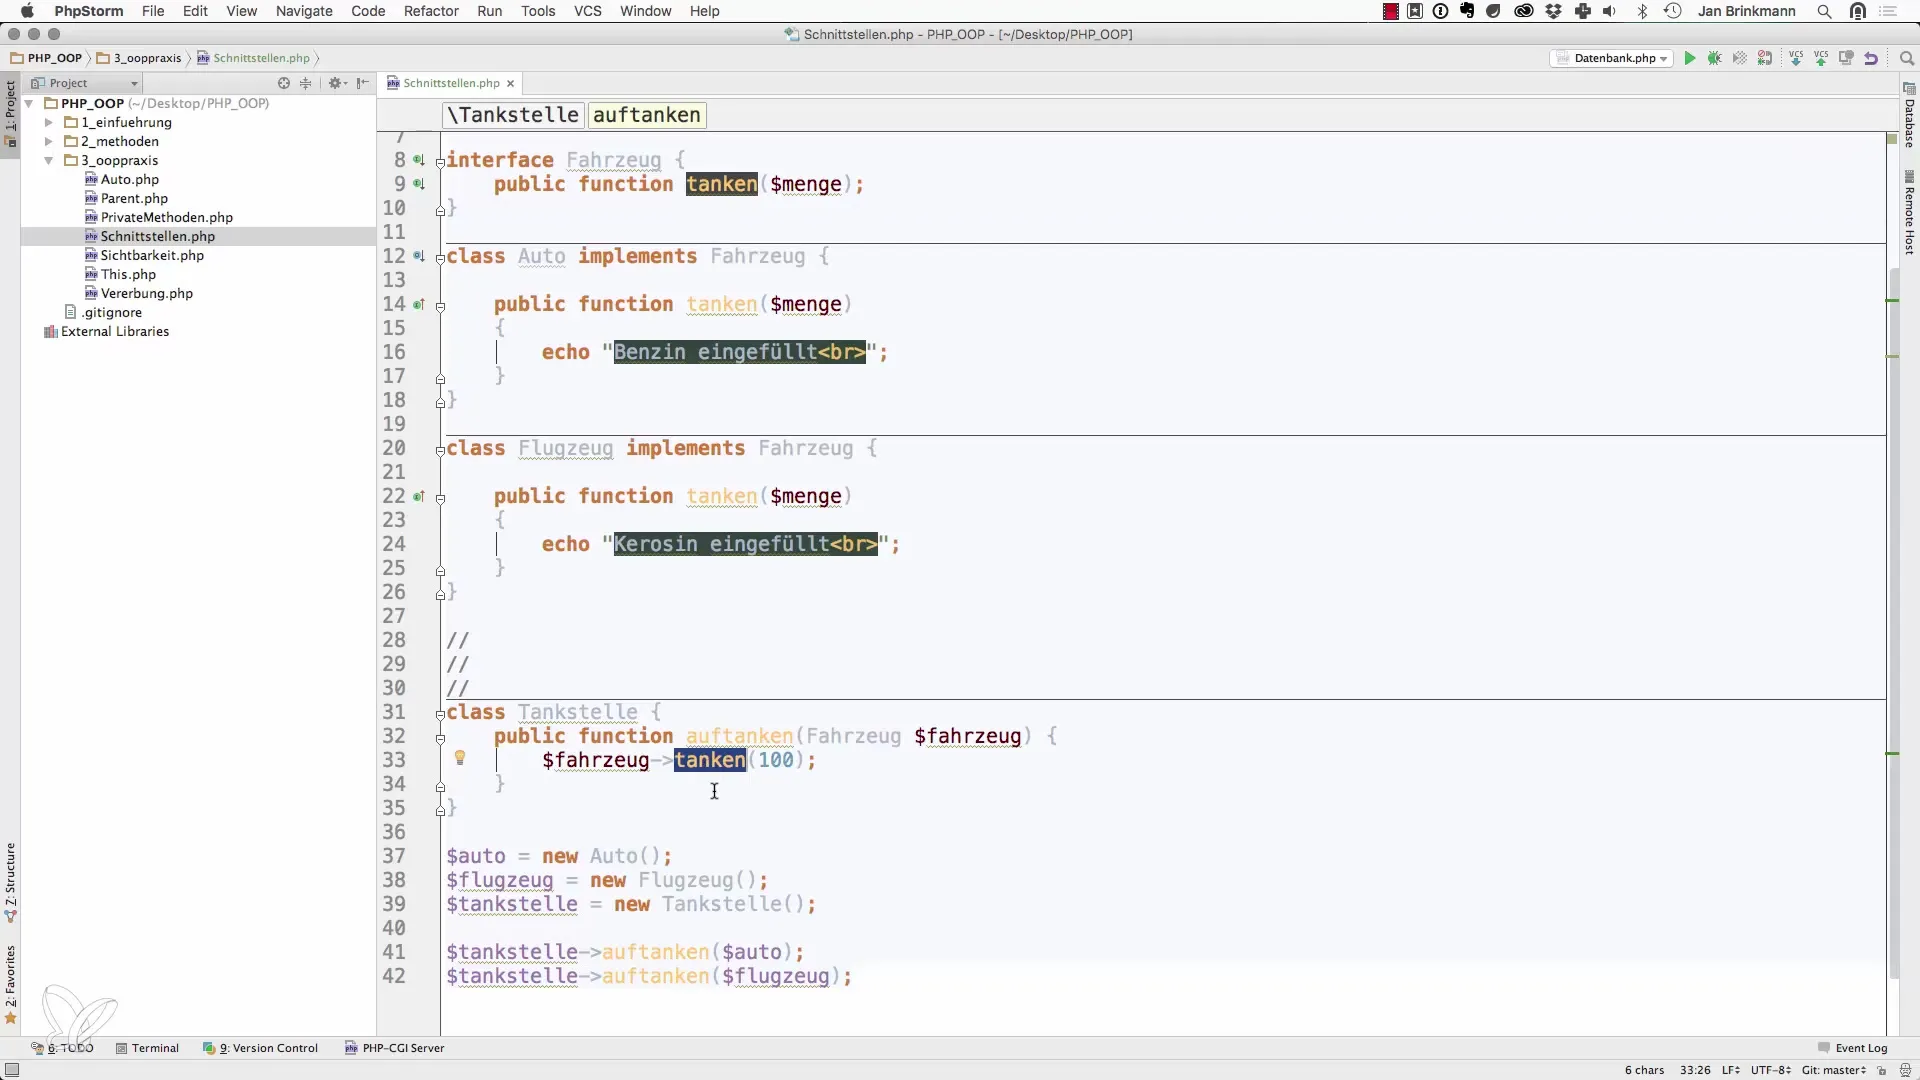Open Remote Host side panel tab

[1909, 213]
